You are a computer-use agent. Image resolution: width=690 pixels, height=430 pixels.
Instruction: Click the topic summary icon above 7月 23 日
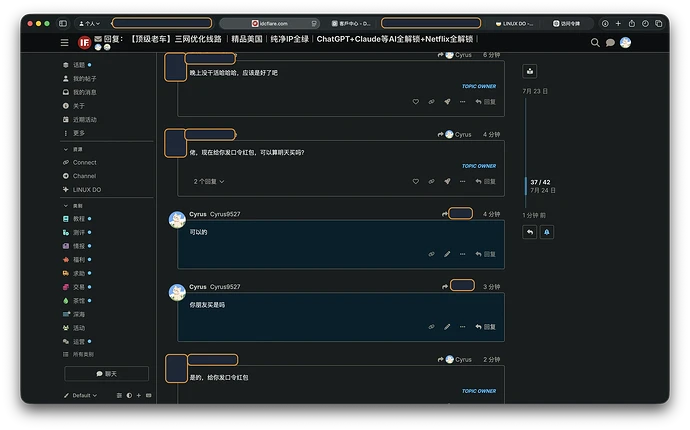coord(530,71)
